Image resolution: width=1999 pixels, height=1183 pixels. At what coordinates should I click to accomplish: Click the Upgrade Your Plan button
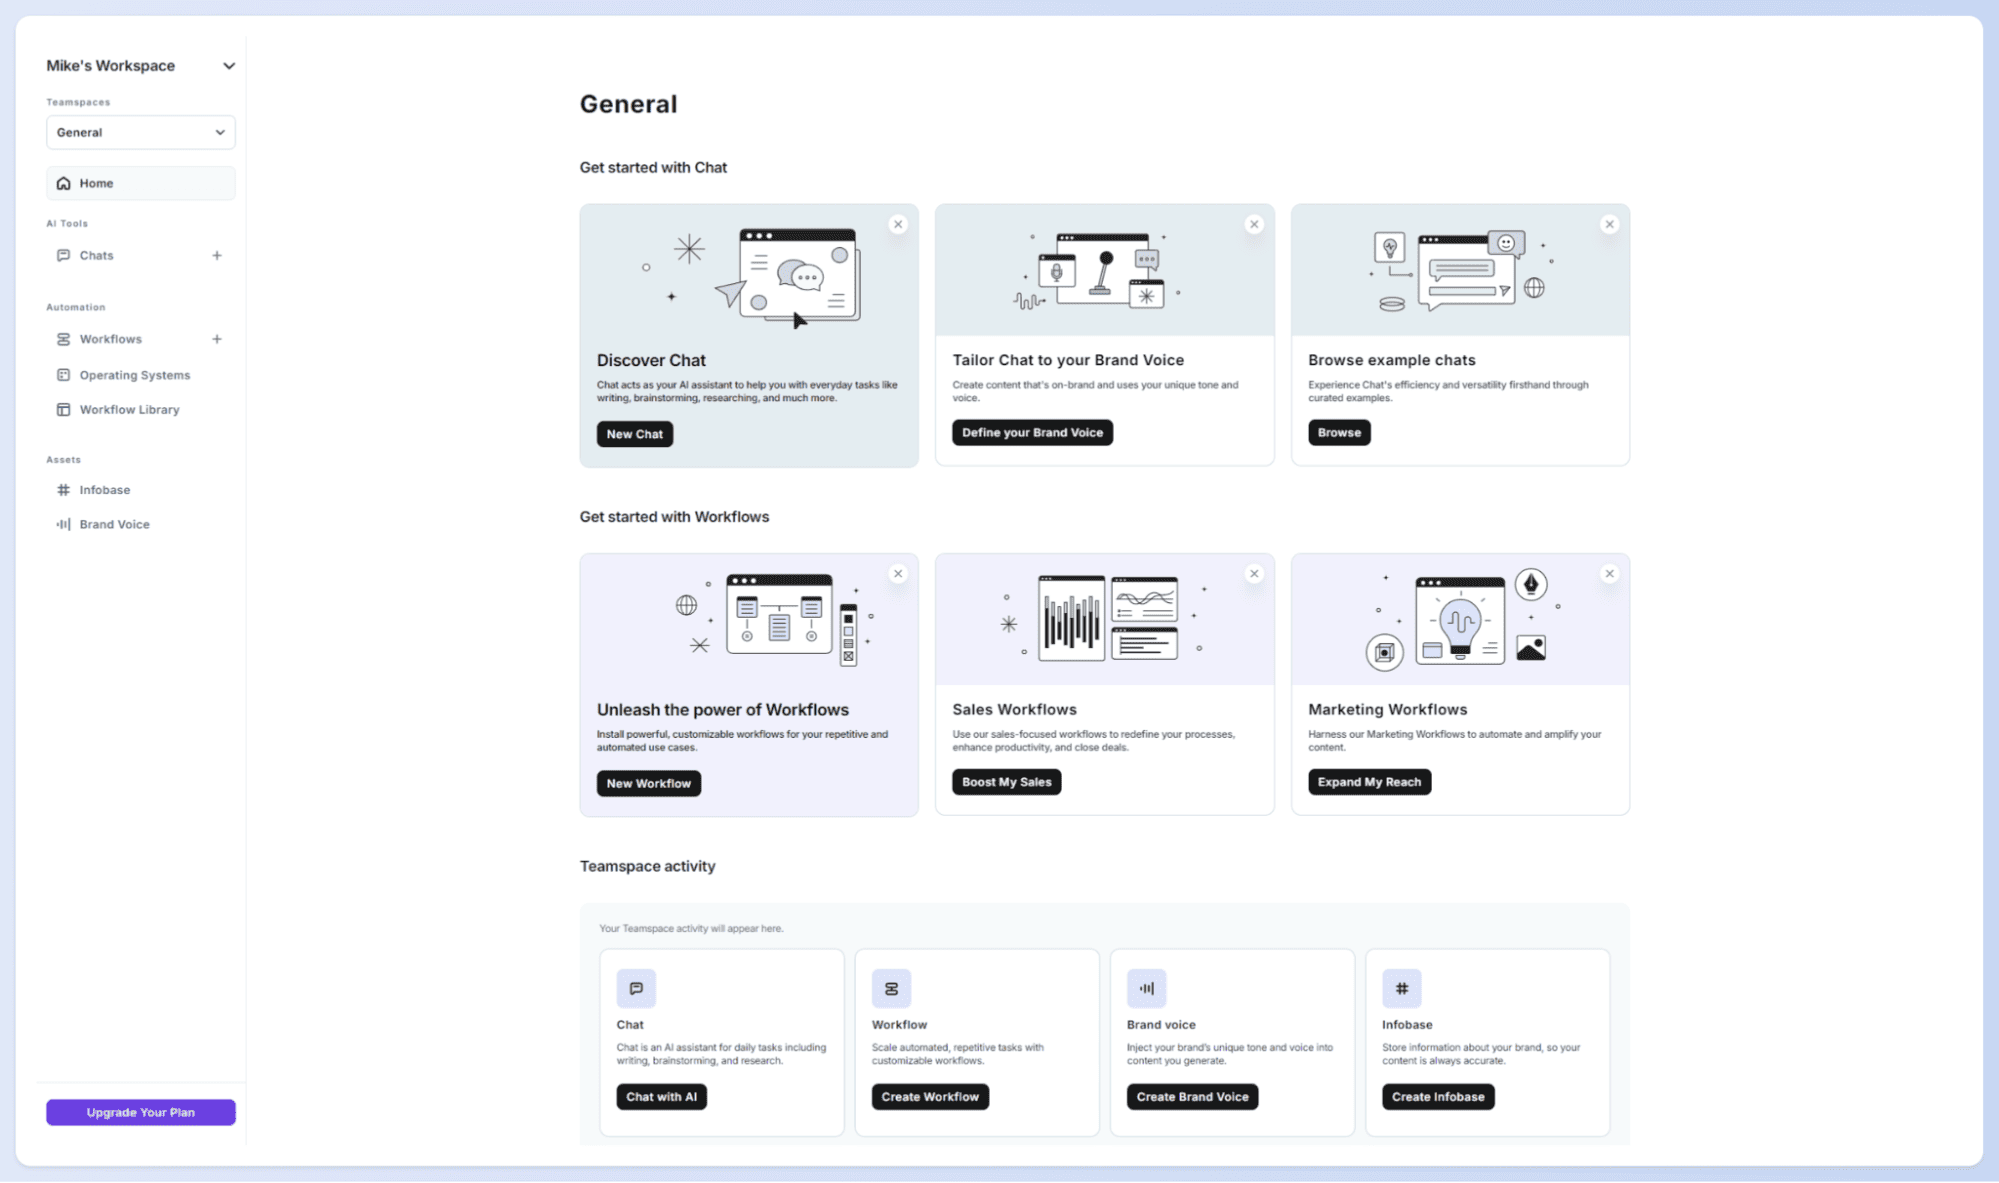tap(140, 1112)
